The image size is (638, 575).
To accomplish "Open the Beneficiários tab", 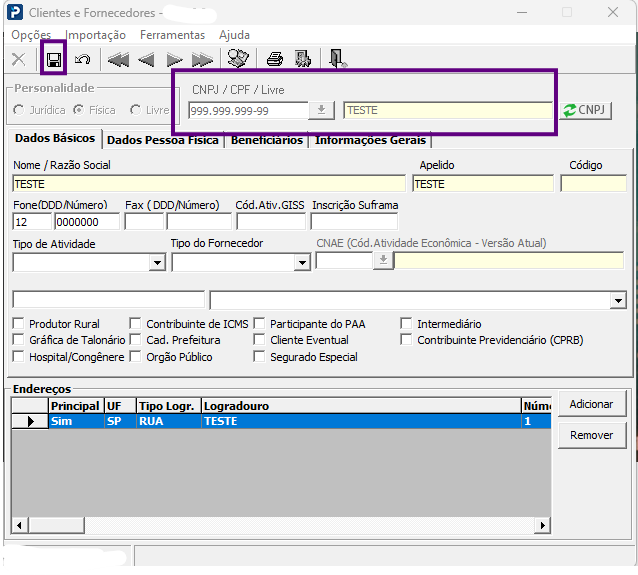I will point(267,140).
